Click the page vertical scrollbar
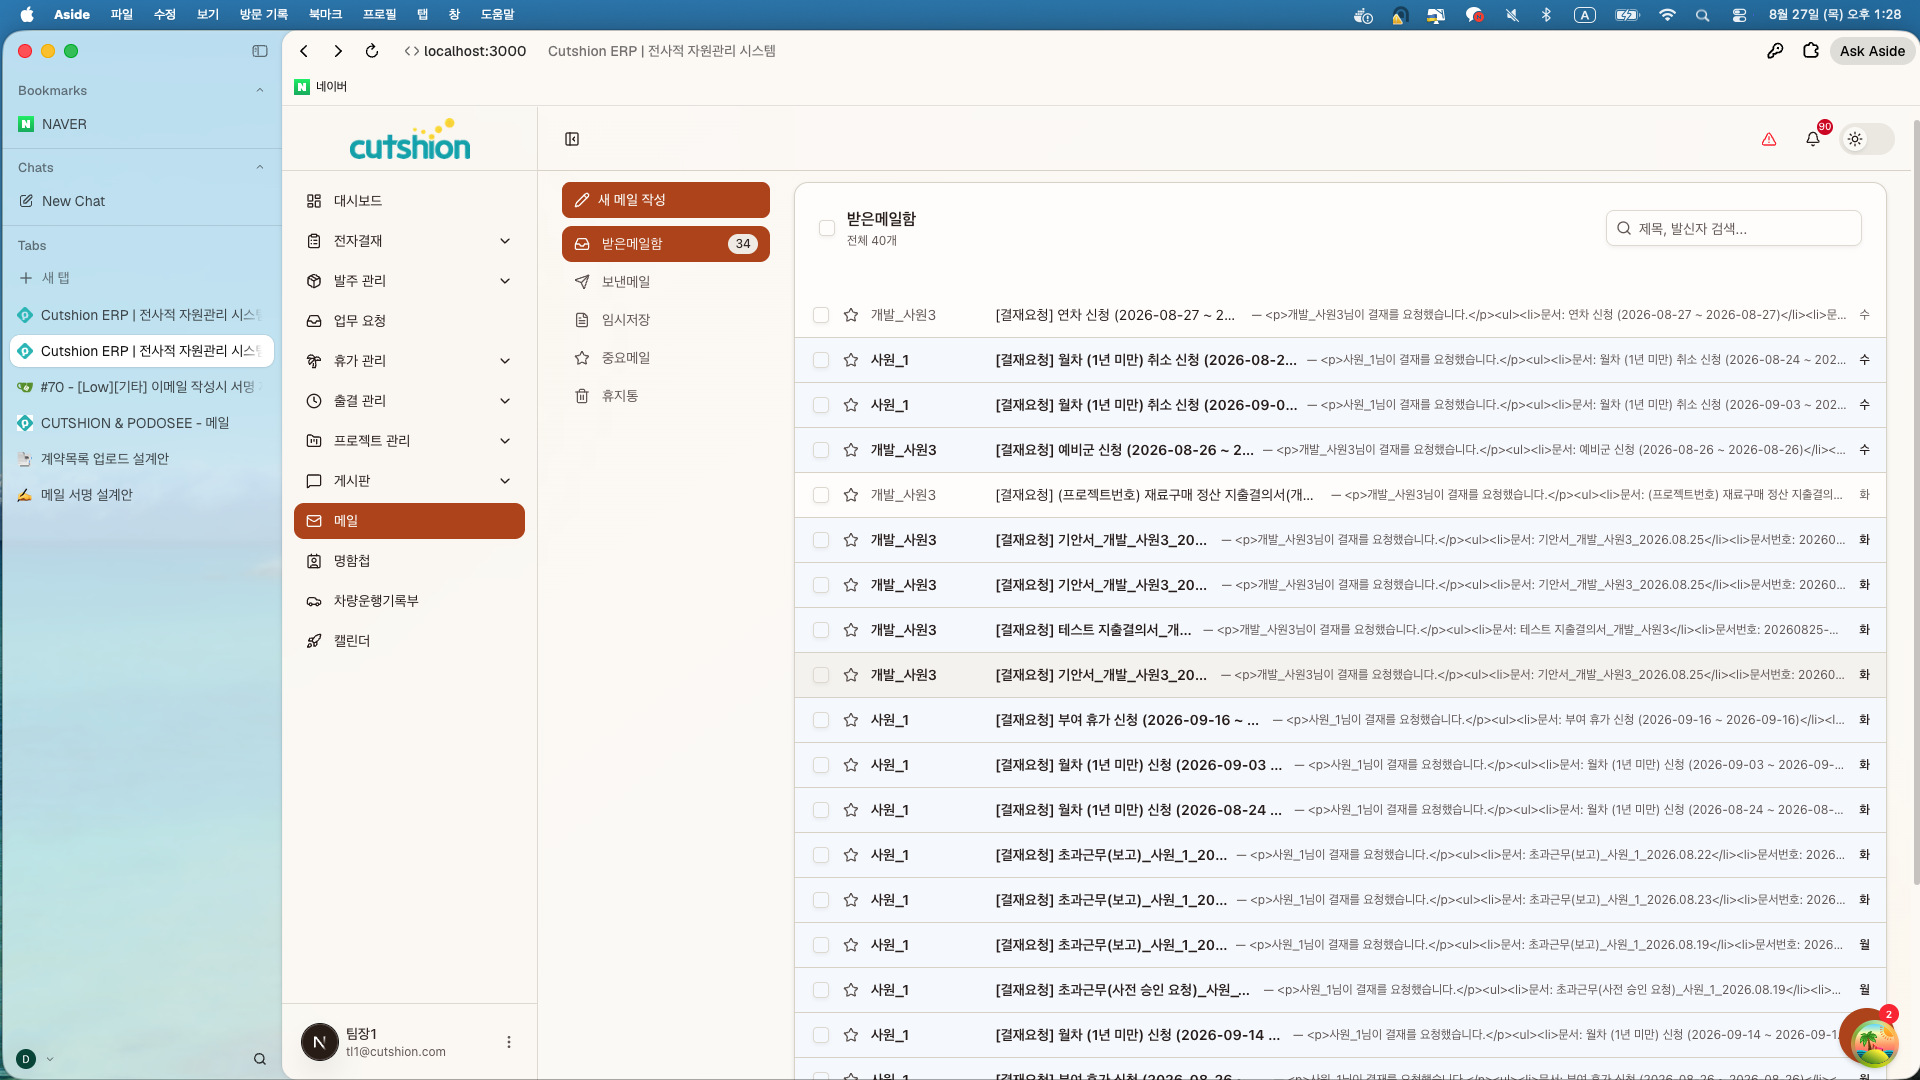Viewport: 1920px width, 1080px height. pos(1915,500)
